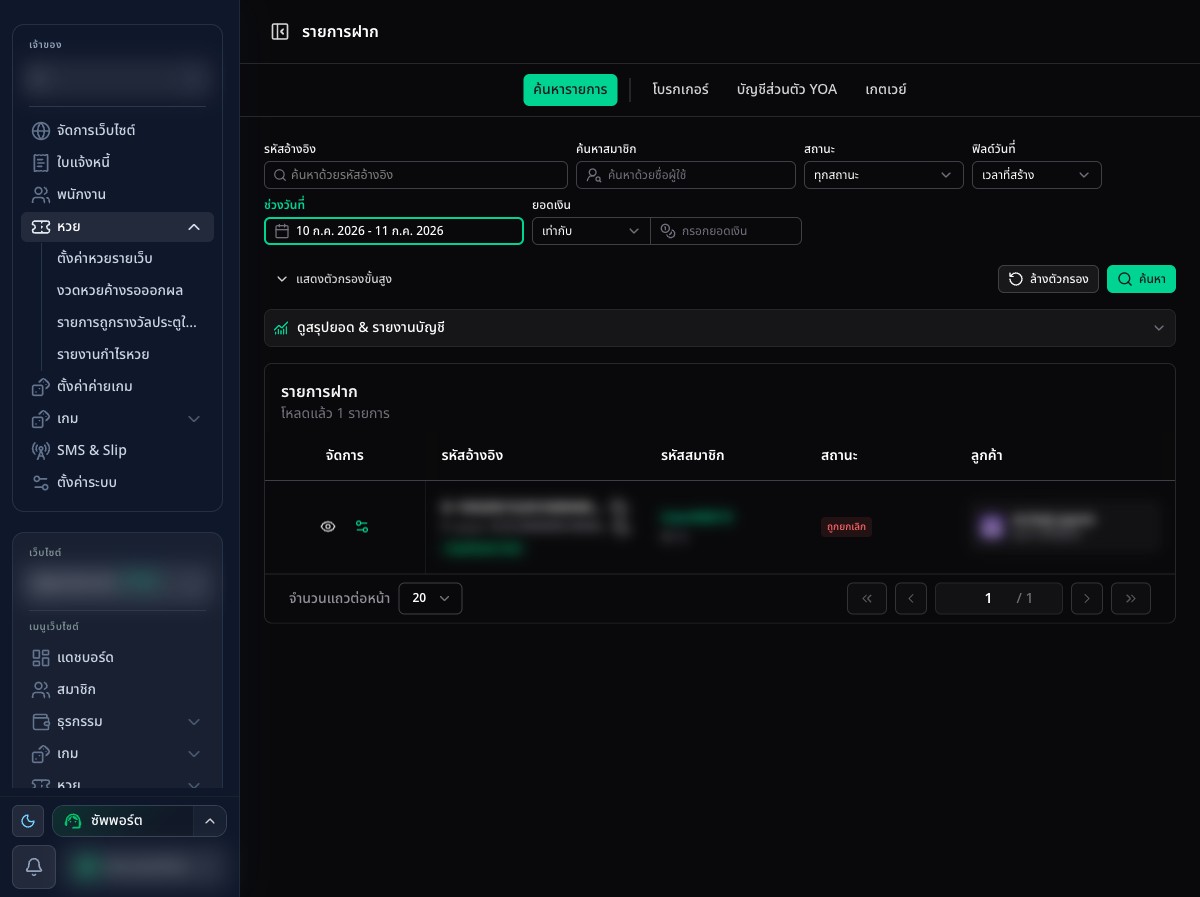Screen dimensions: 1200x897
Task: Go to แดชบอร์ด dashboard item
Action: click(x=117, y=658)
